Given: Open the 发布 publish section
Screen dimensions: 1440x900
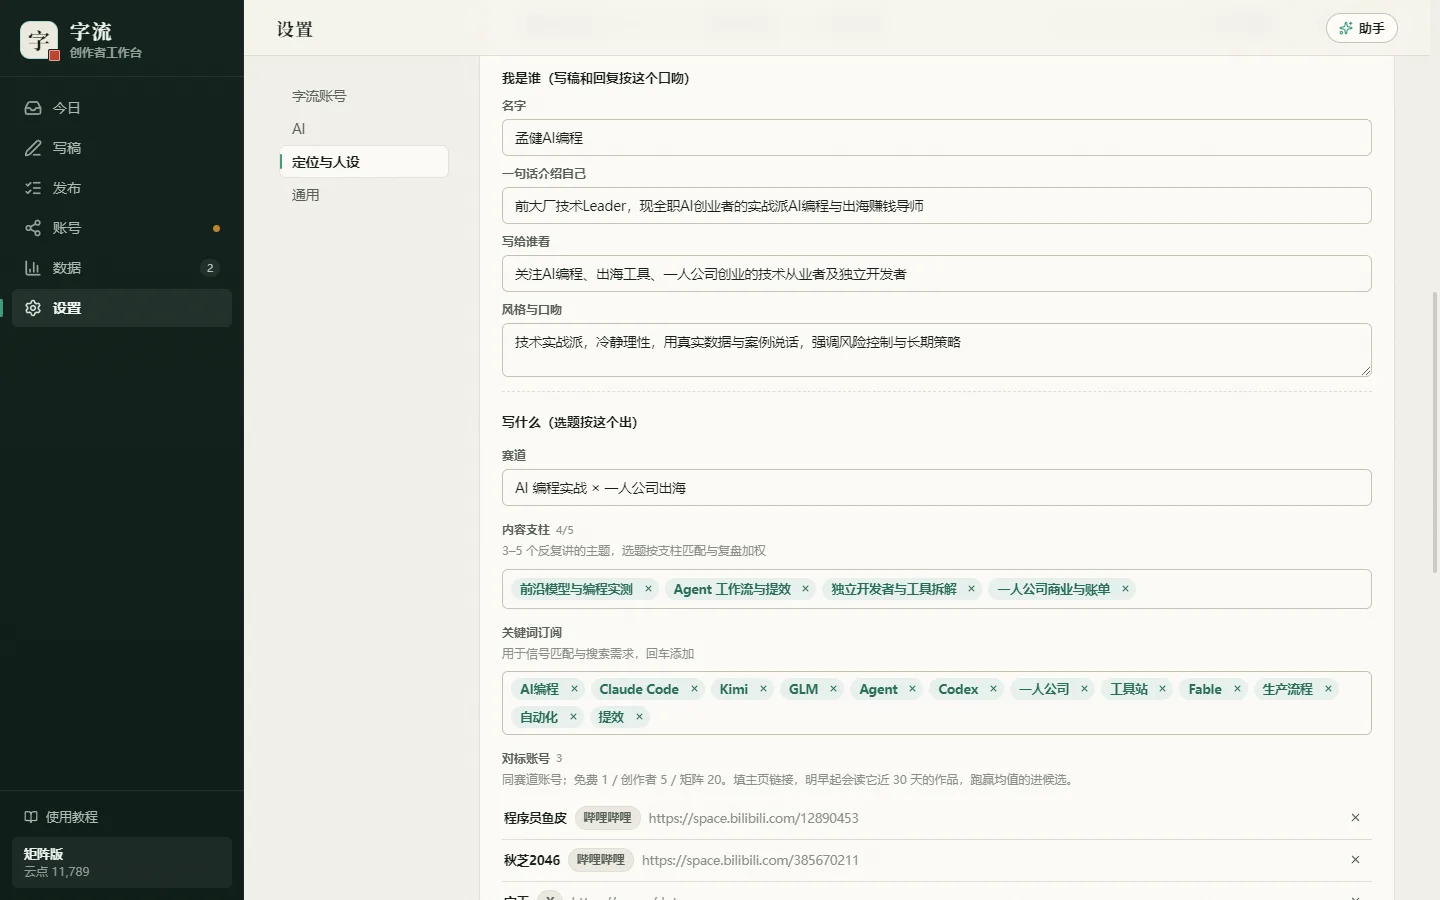Looking at the screenshot, I should coord(122,188).
